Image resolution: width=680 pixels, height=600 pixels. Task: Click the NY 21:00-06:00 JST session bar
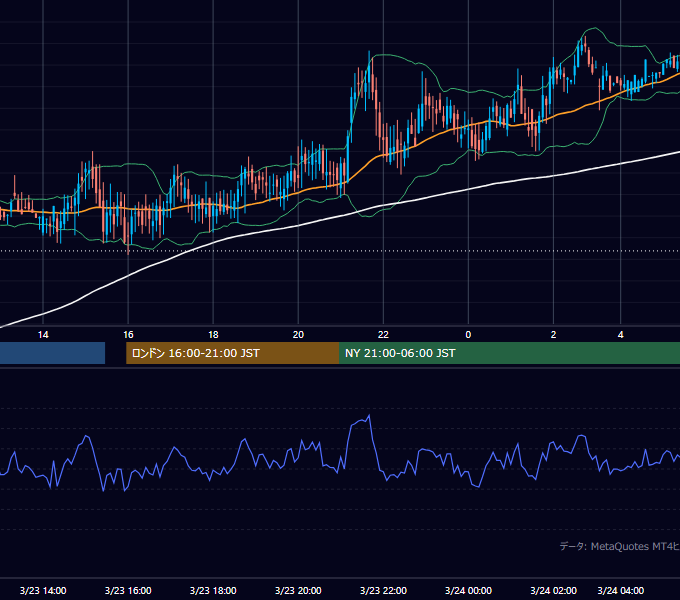(x=510, y=353)
